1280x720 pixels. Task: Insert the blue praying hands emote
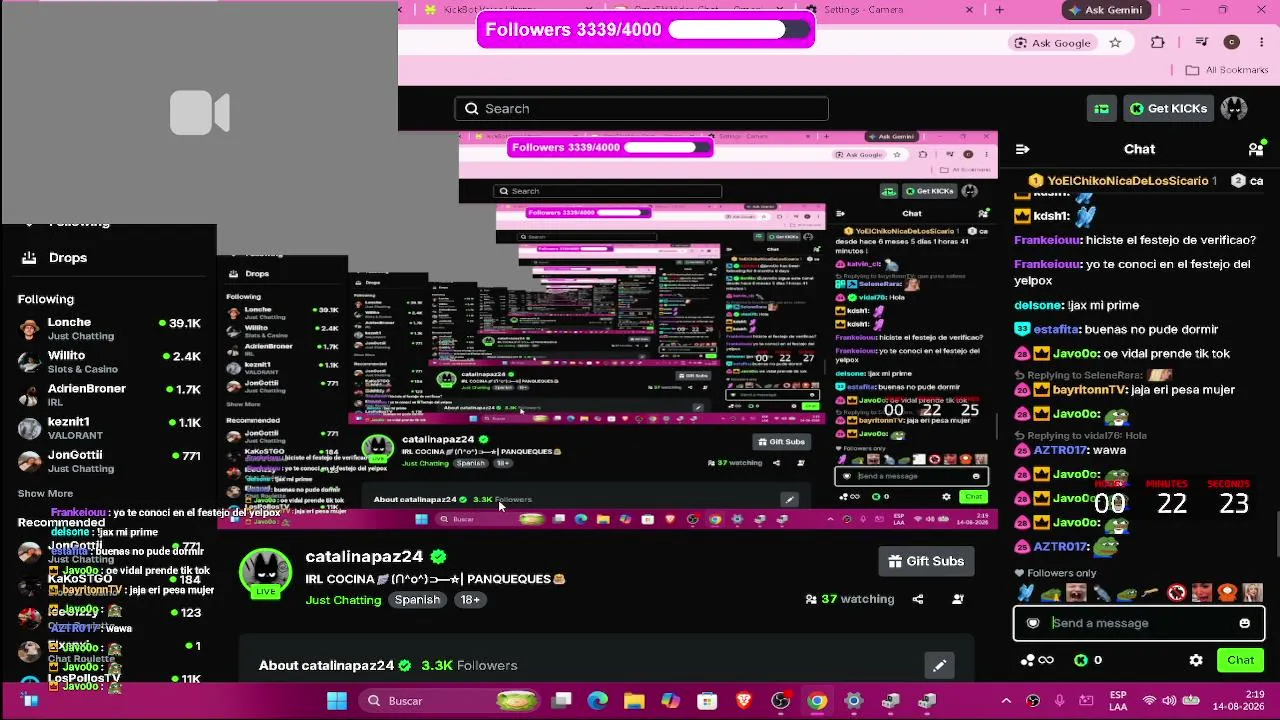(x=1026, y=593)
